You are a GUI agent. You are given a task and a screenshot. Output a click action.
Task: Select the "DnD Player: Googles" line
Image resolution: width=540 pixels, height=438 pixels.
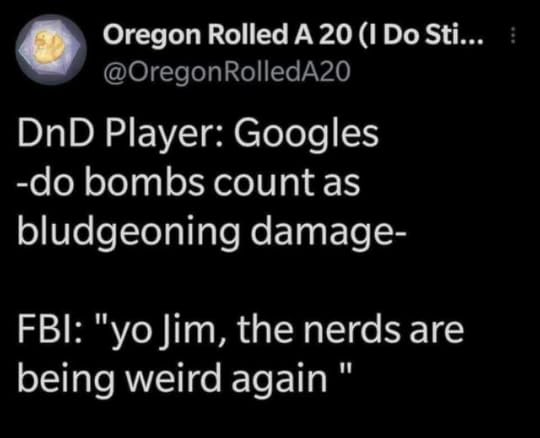pyautogui.click(x=198, y=134)
